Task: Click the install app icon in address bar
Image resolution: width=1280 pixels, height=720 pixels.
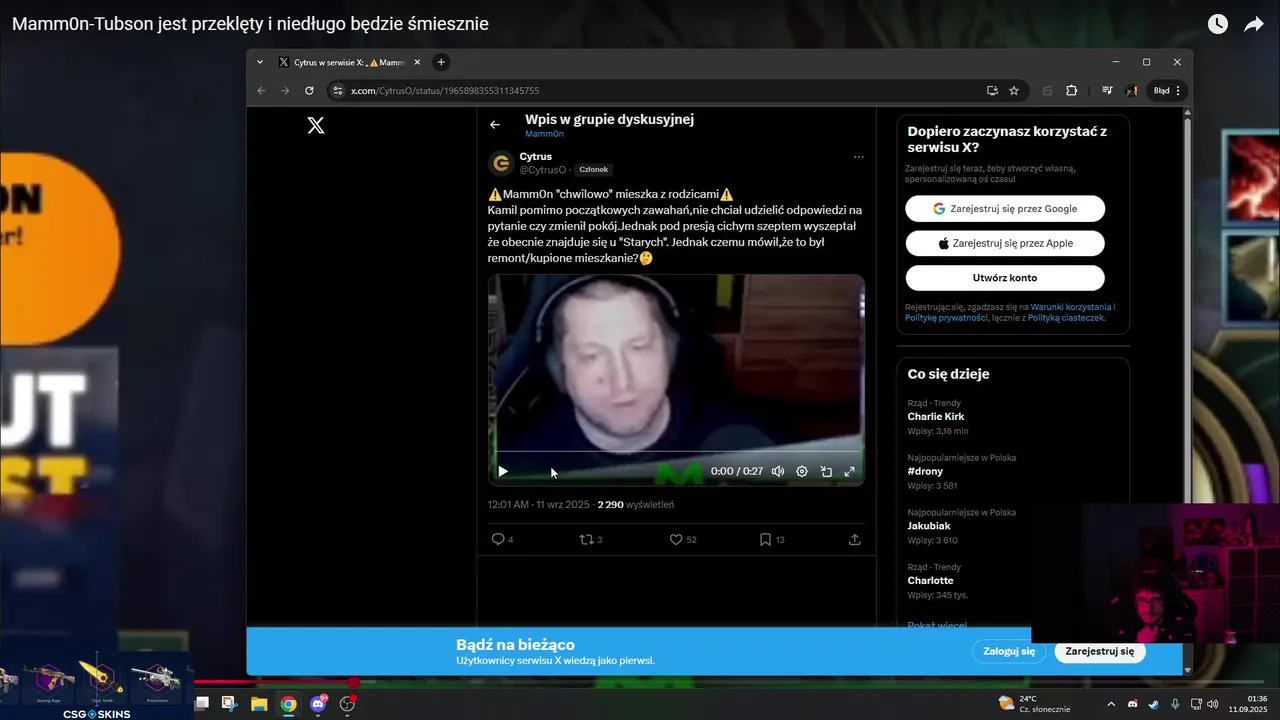Action: [x=992, y=90]
